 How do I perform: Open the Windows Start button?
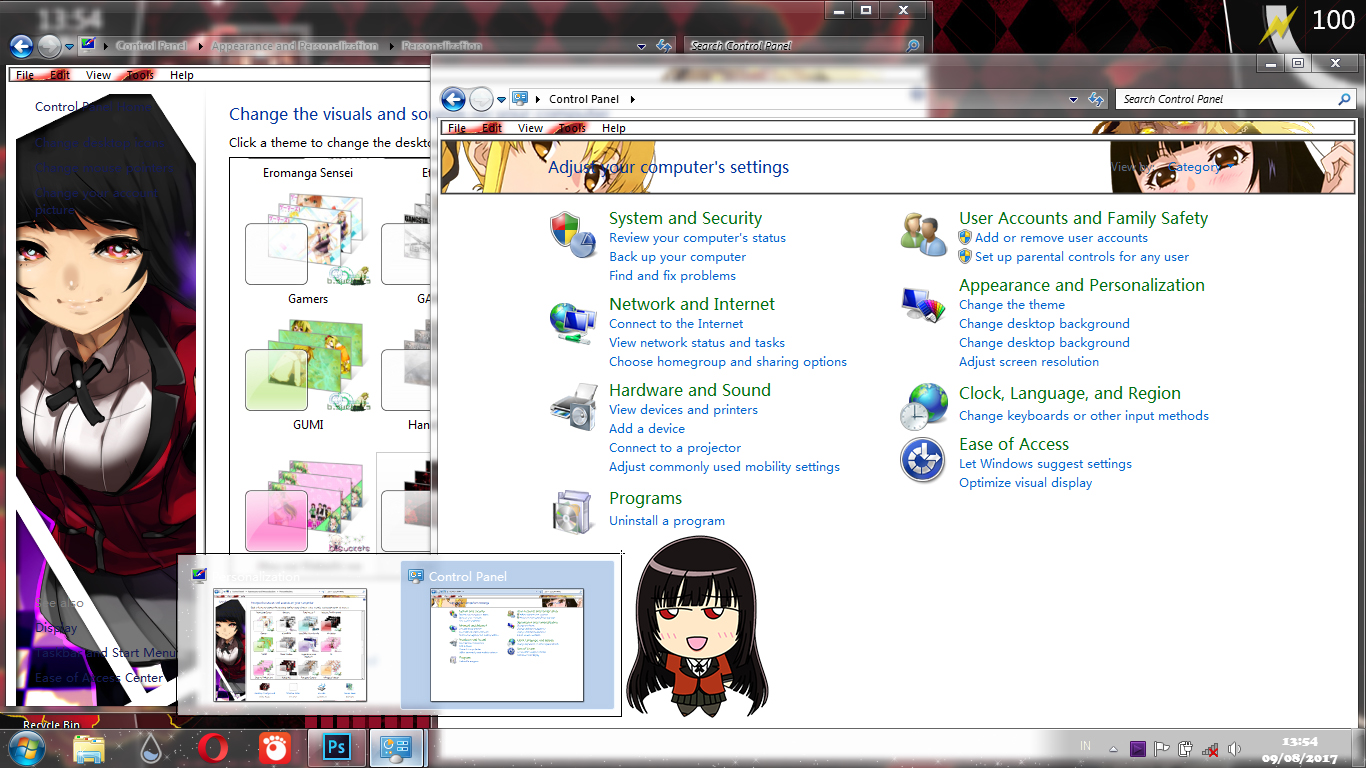[26, 749]
